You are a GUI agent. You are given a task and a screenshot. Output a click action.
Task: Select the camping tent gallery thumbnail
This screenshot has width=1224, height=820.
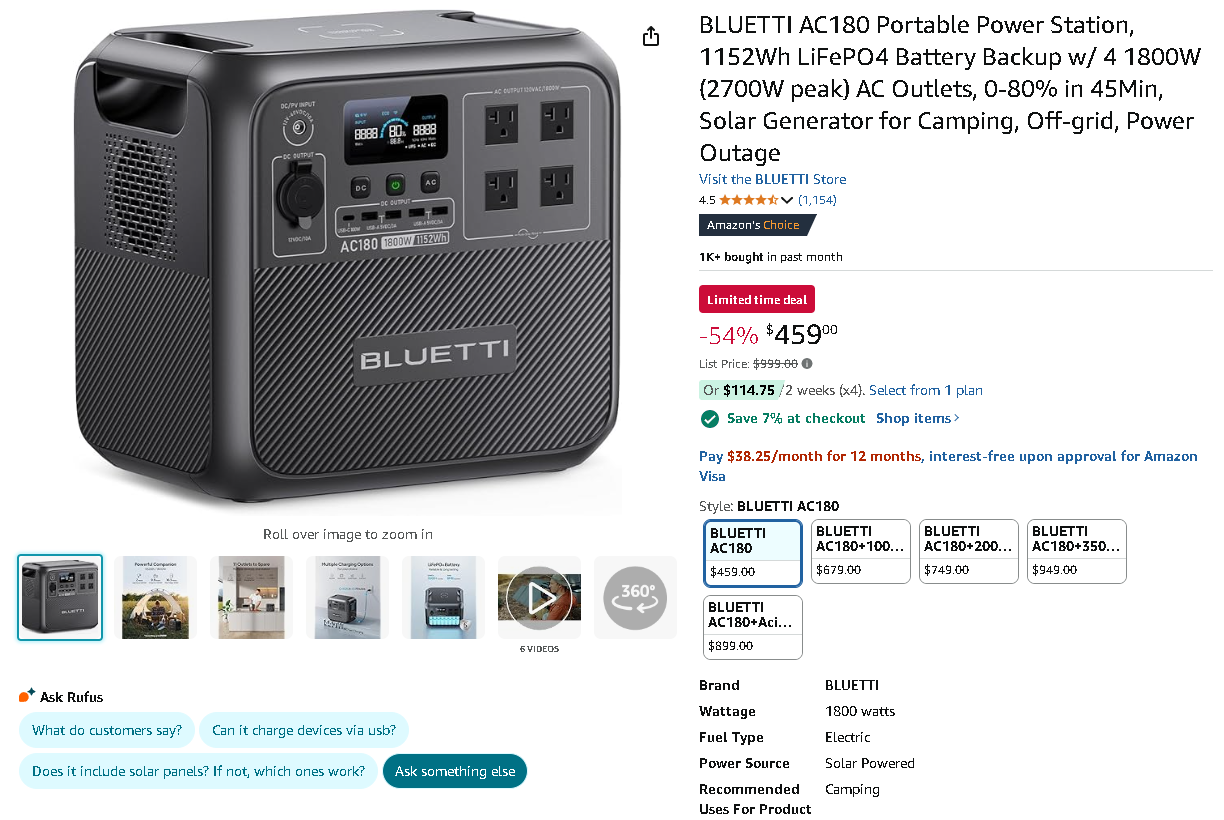click(x=155, y=598)
